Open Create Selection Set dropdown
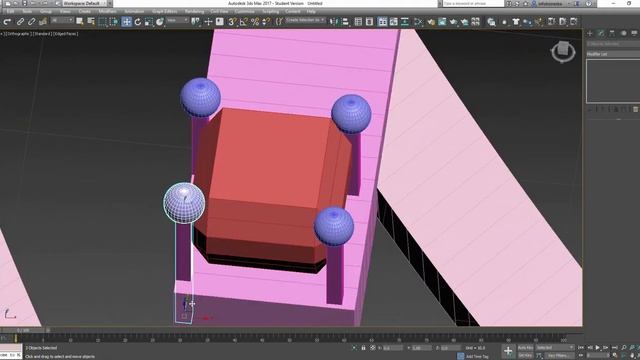Screen dimensions: 640x360 pos(305,20)
